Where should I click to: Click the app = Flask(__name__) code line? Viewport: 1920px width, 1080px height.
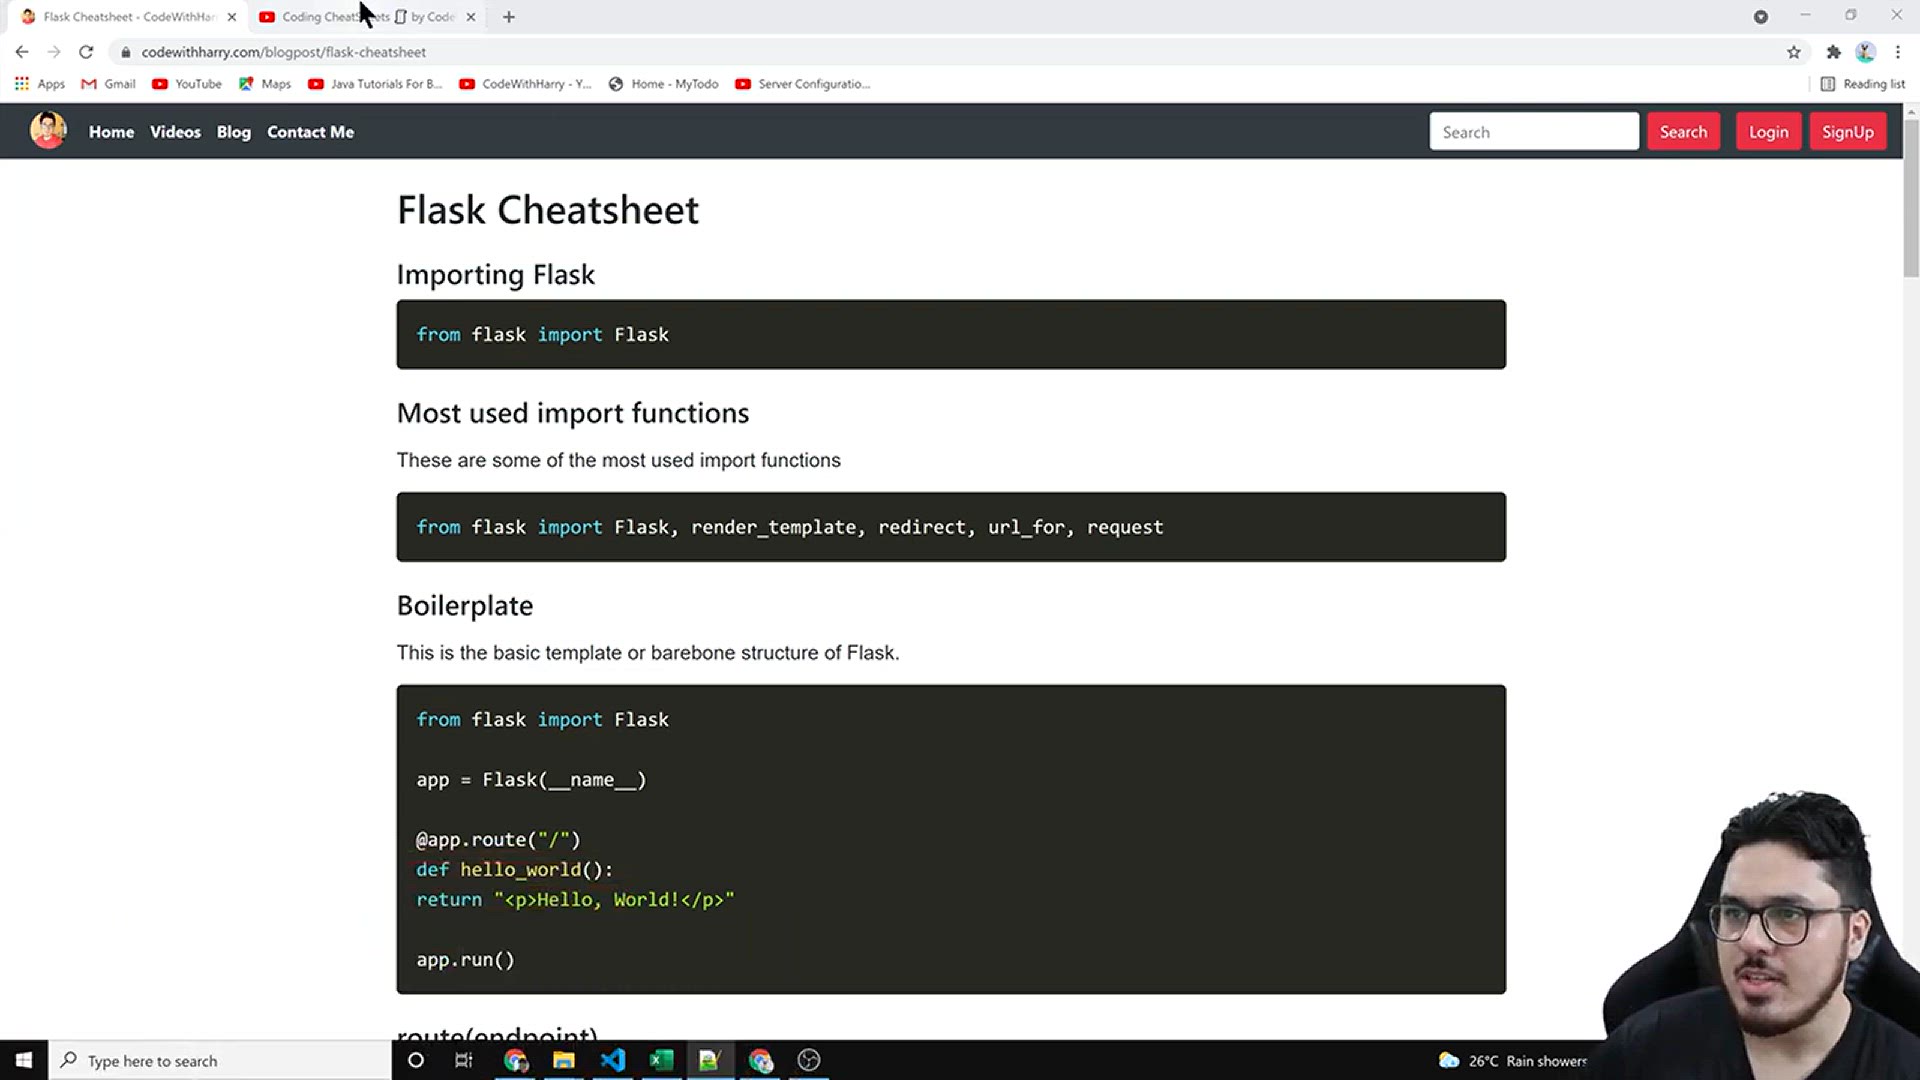532,780
